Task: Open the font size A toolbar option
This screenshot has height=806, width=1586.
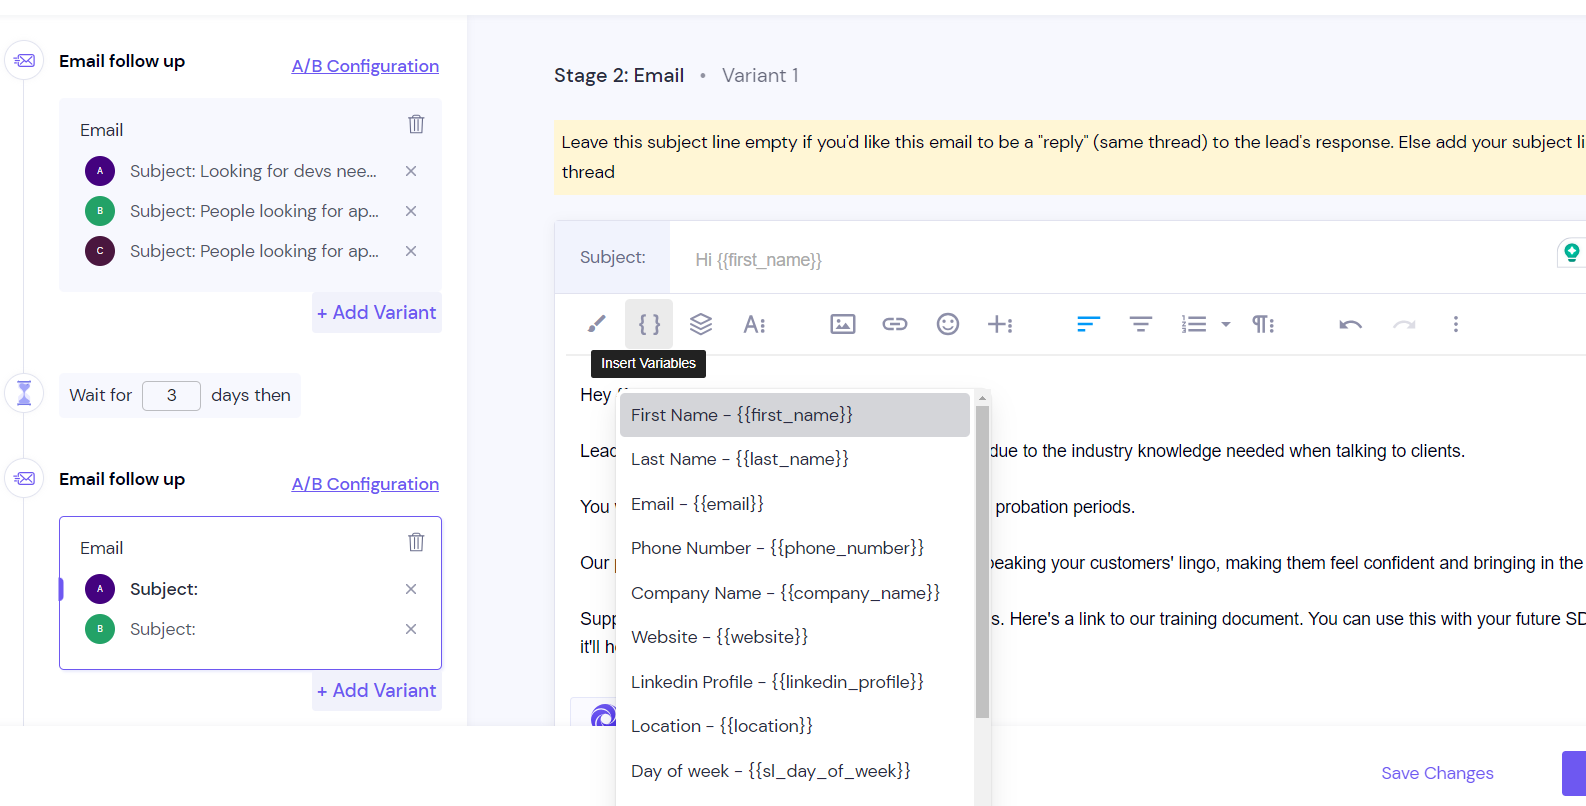Action: (x=754, y=324)
